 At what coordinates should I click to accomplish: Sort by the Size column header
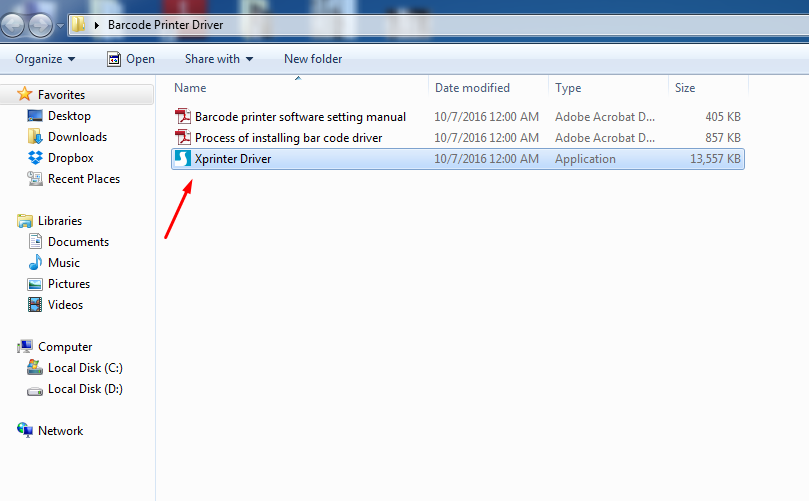(685, 88)
